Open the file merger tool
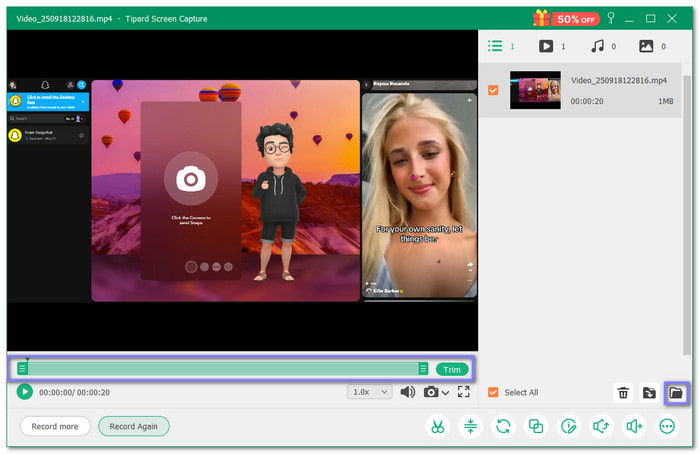The width and height of the screenshot is (700, 454). [536, 426]
